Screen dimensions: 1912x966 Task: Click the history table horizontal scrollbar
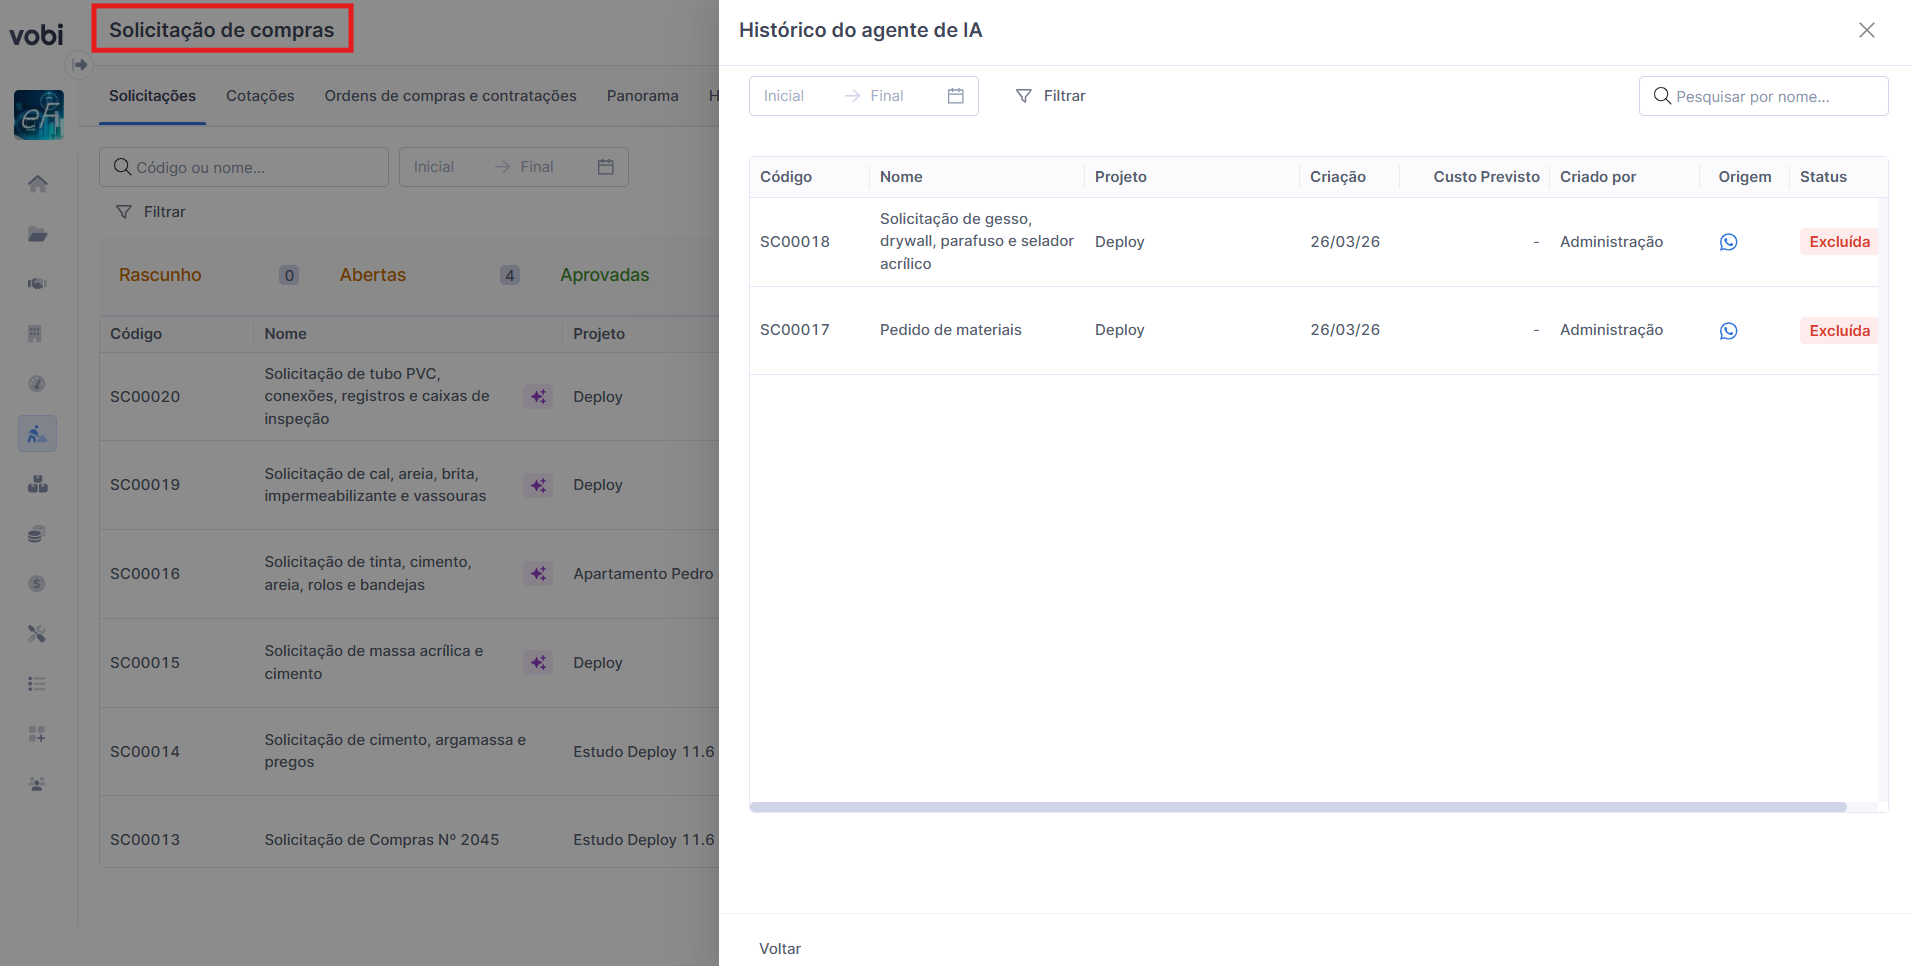(x=1298, y=807)
